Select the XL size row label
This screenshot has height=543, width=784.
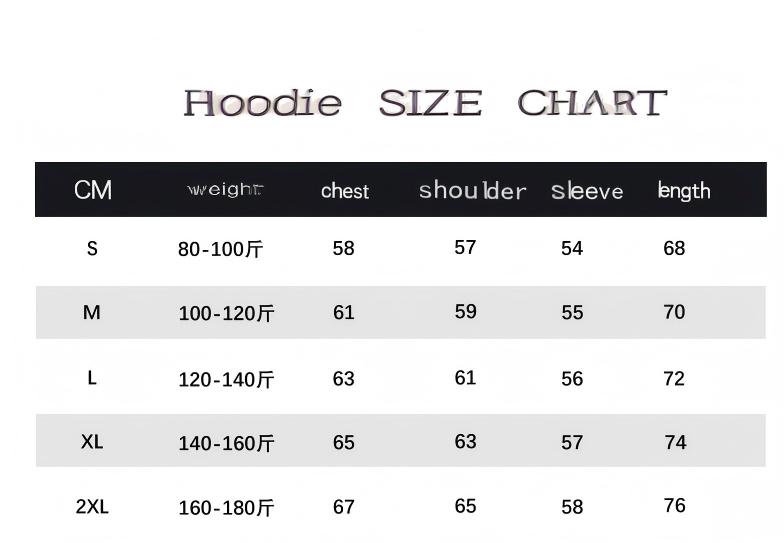(x=92, y=442)
